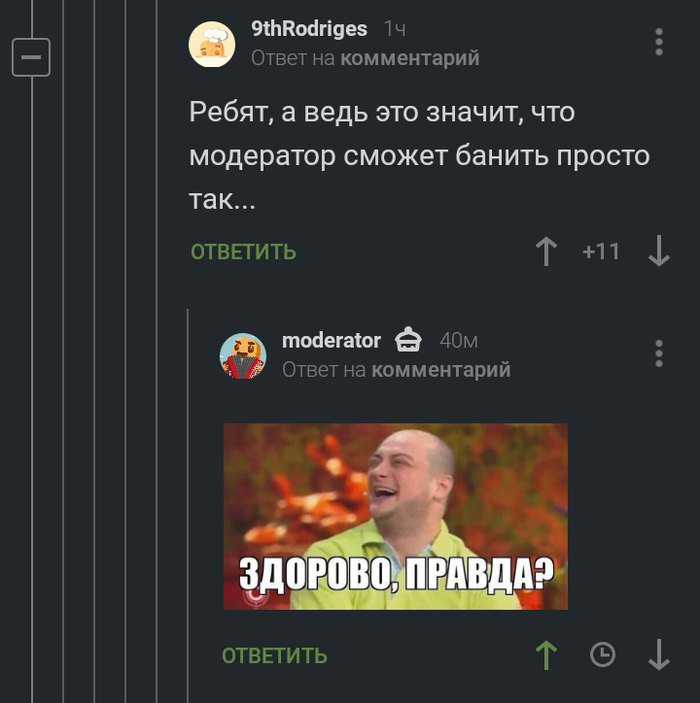Click the +11 rating counter
The width and height of the screenshot is (700, 703).
[x=601, y=251]
